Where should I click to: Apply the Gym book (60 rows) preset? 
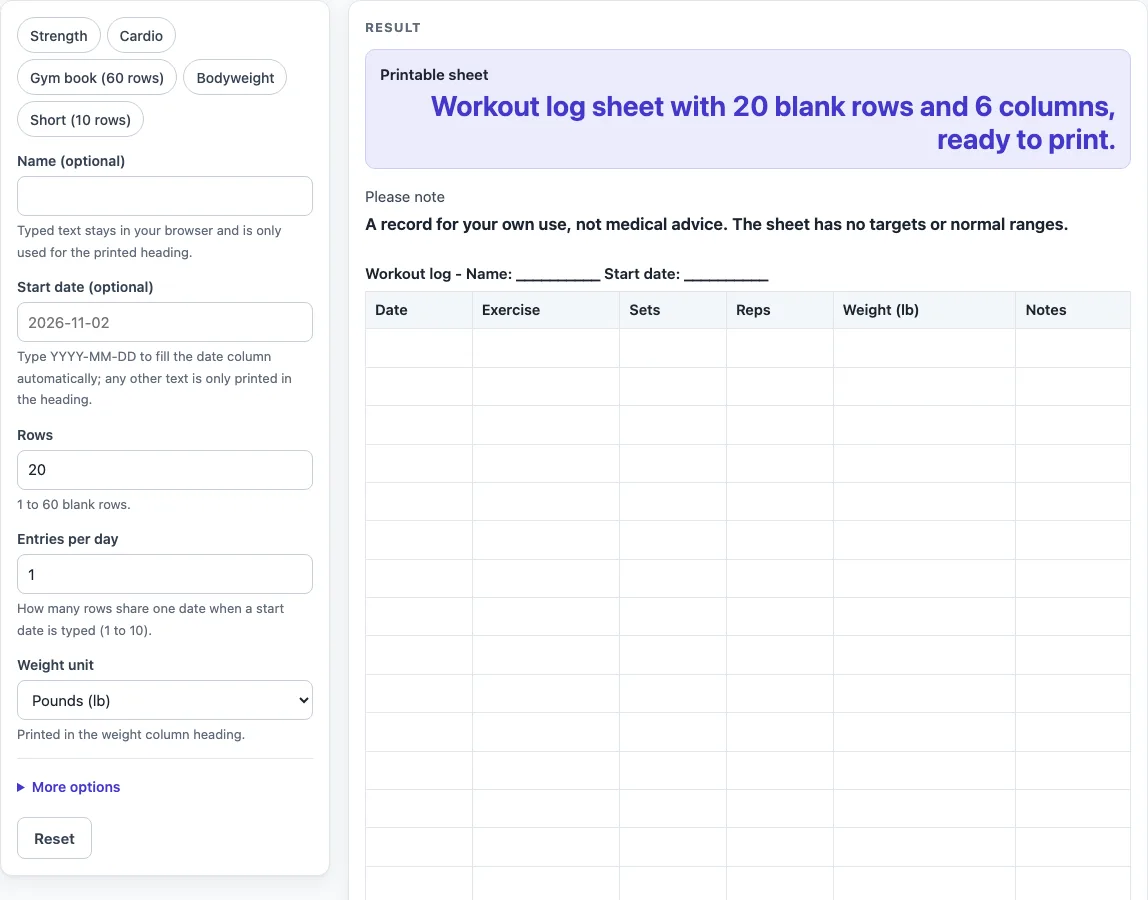coord(97,78)
